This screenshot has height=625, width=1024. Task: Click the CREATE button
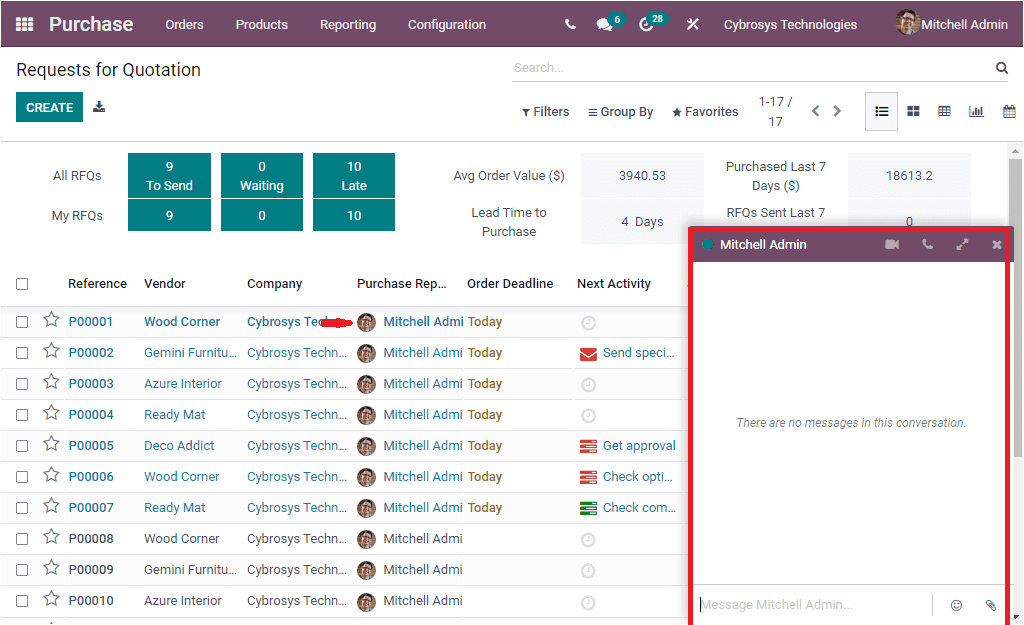point(49,105)
